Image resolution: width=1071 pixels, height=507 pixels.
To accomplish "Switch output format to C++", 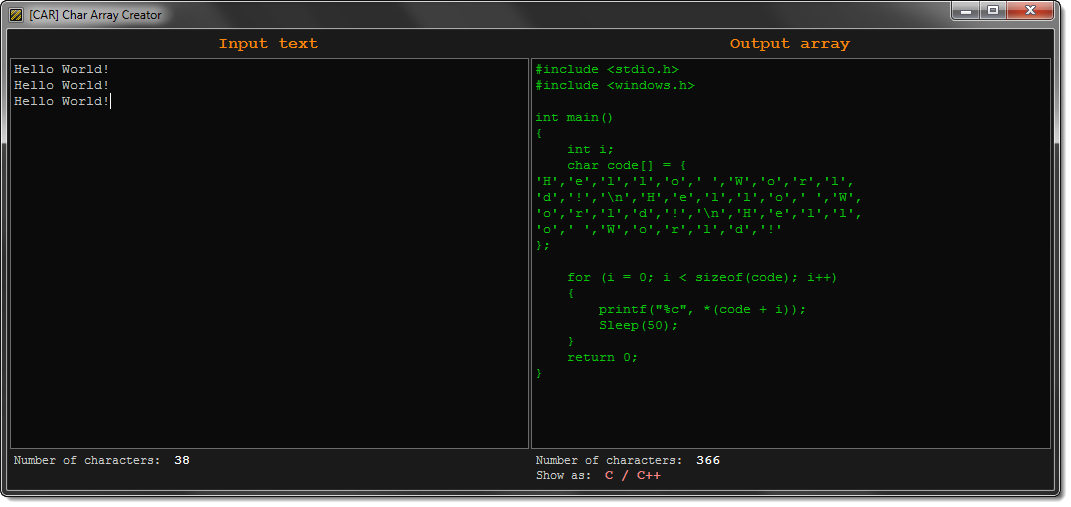I will click(x=648, y=476).
